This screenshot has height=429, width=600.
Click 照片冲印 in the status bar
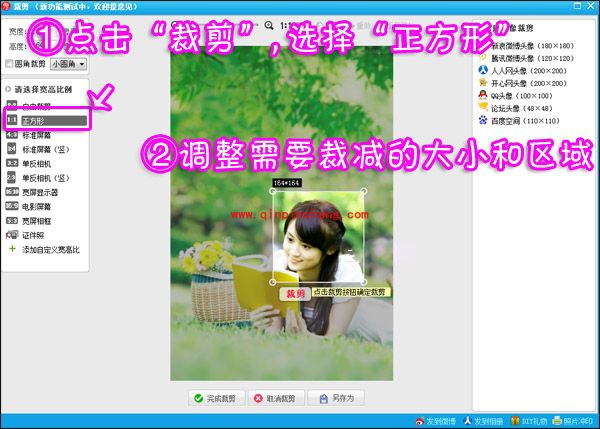[x=576, y=421]
